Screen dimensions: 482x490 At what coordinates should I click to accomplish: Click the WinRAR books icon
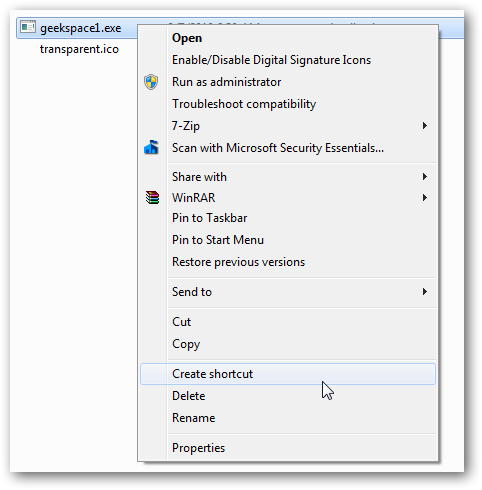tap(152, 197)
